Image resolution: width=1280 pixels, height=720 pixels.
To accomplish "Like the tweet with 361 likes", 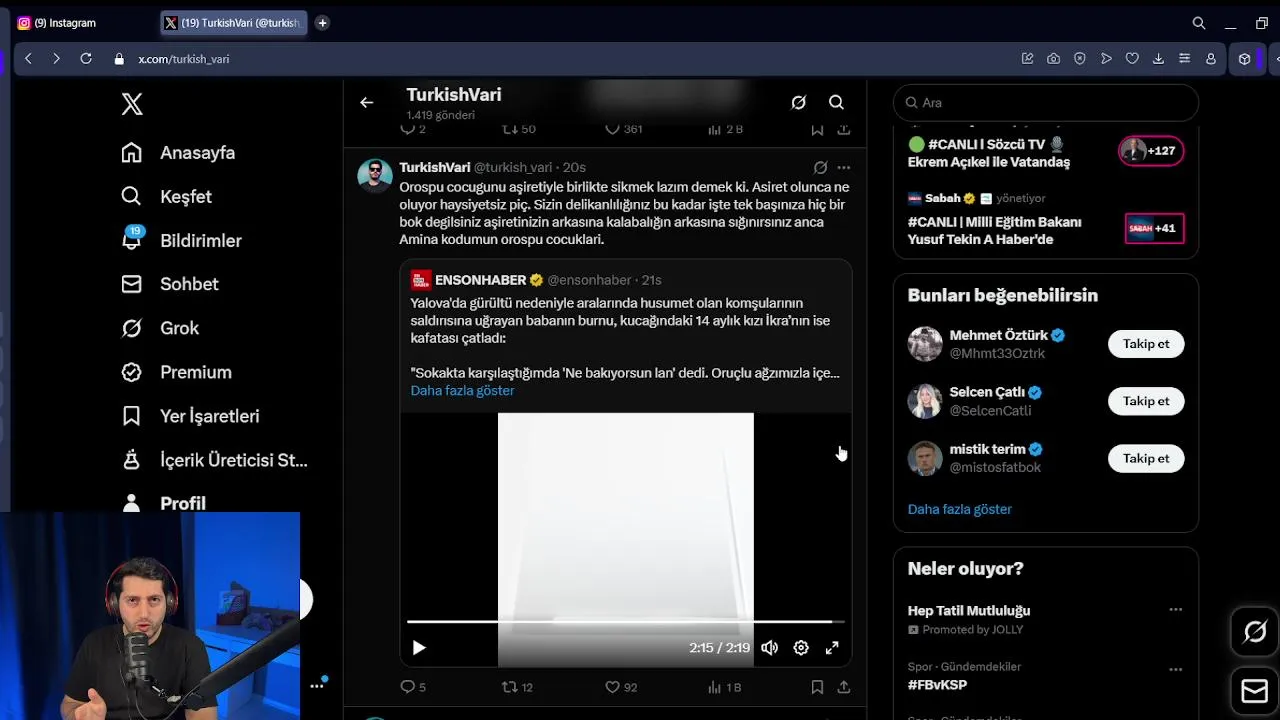I will (624, 129).
